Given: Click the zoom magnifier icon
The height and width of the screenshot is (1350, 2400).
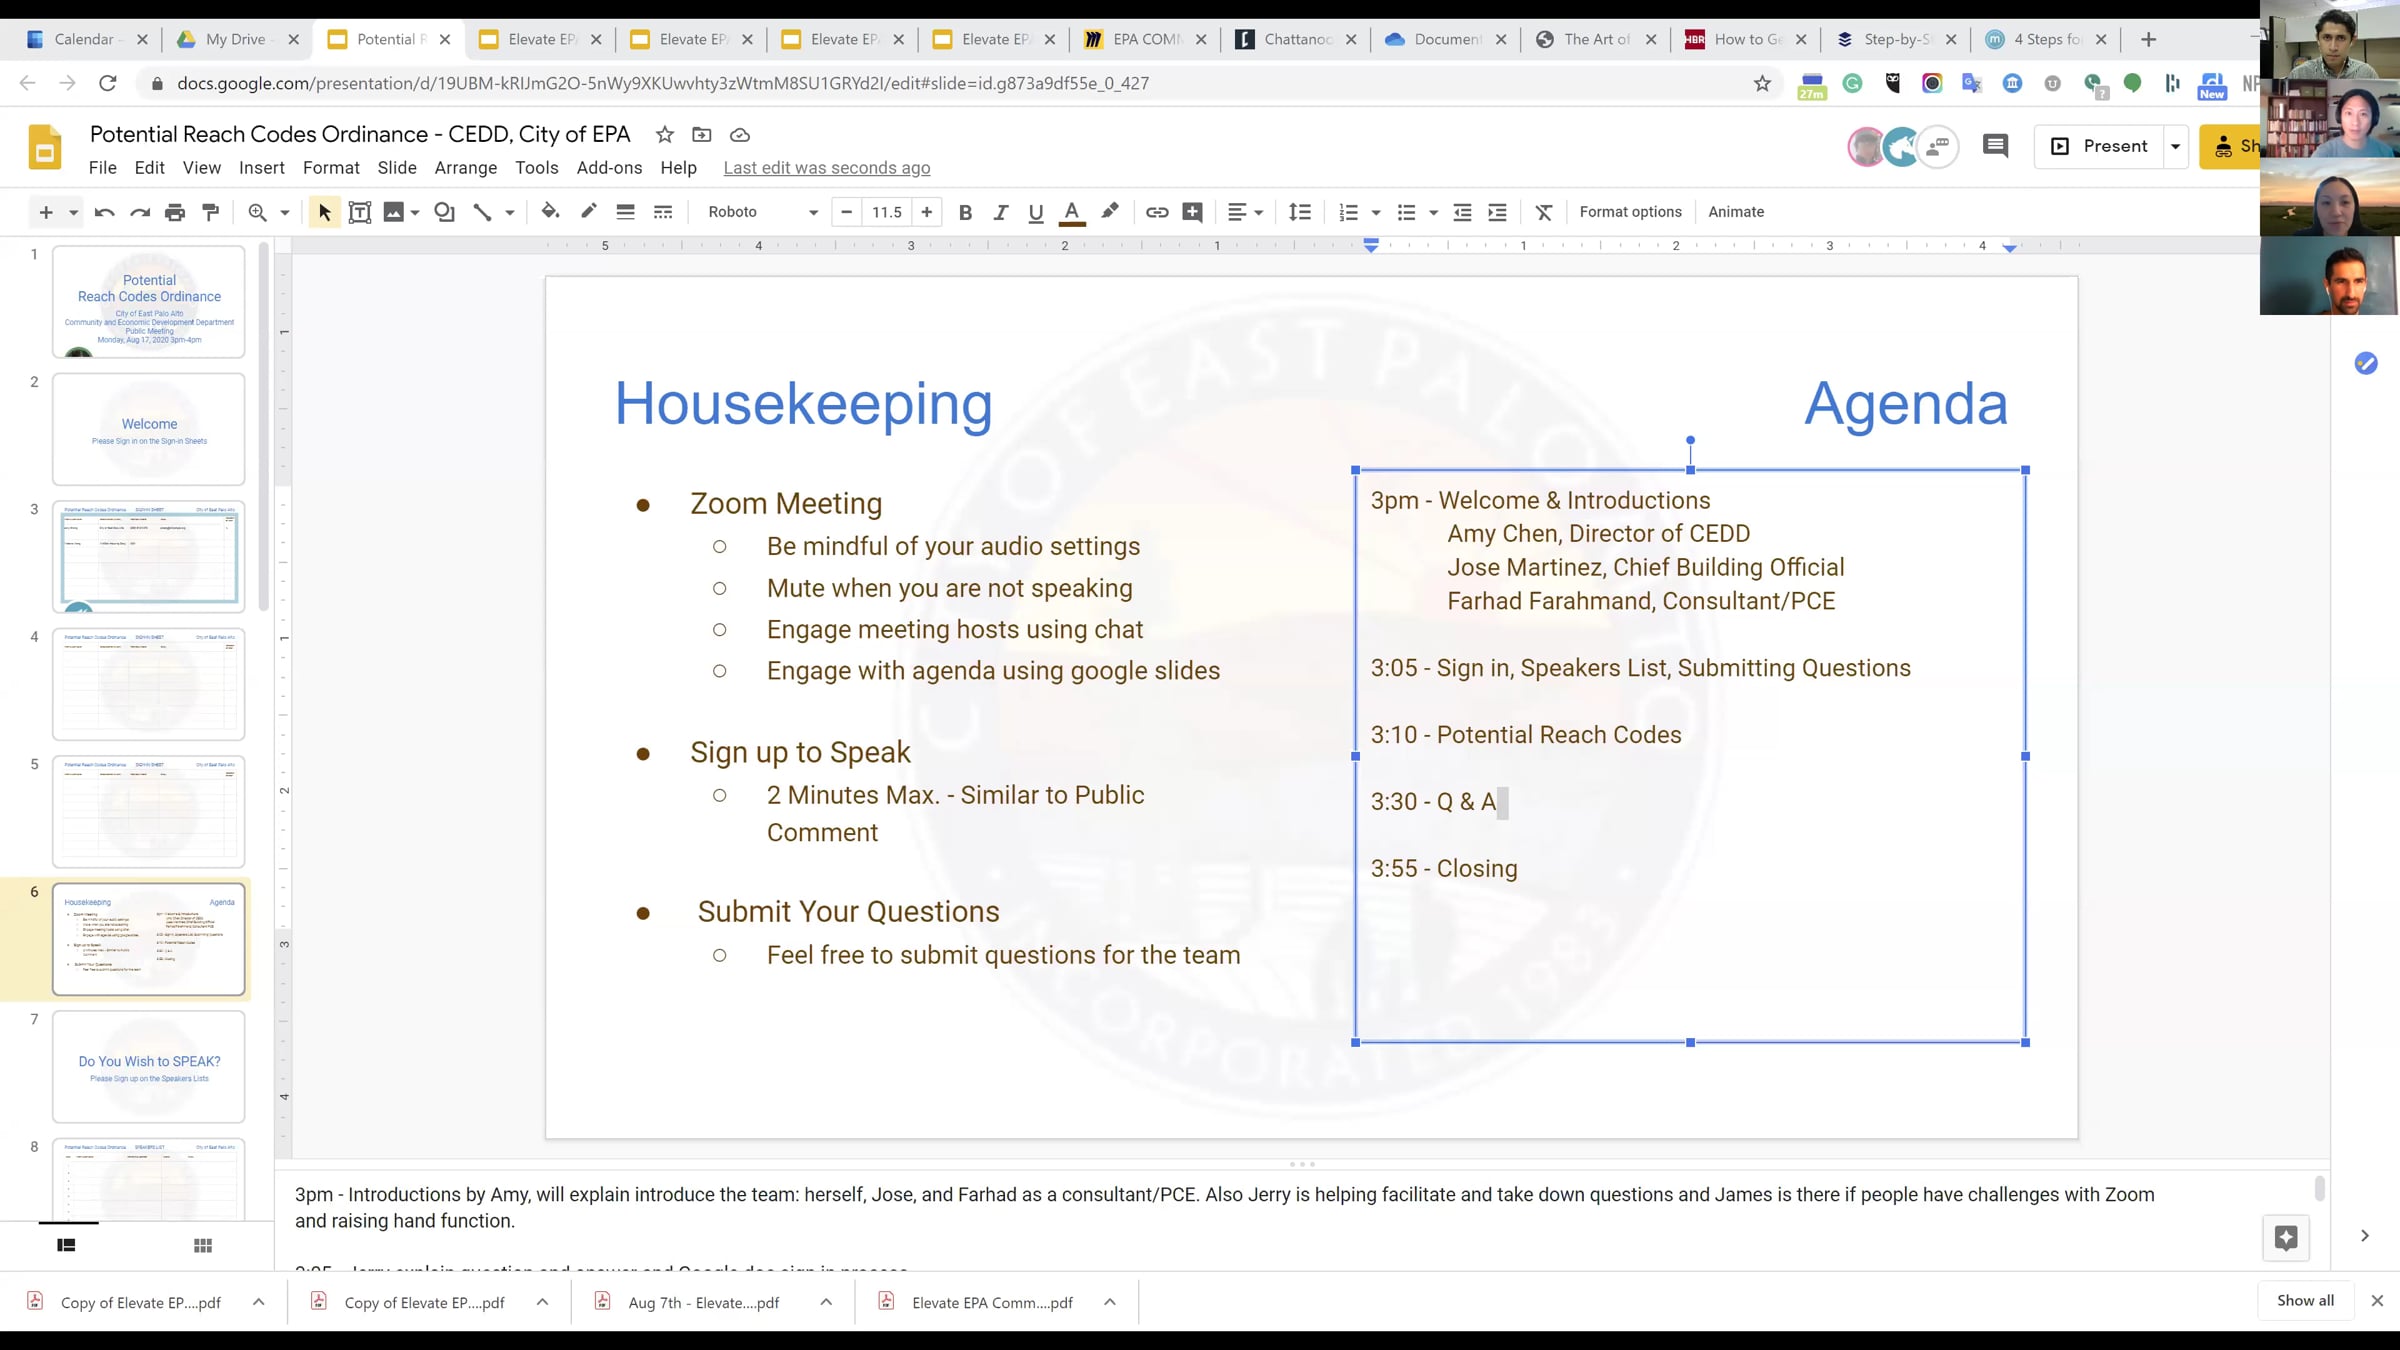Looking at the screenshot, I should coord(257,212).
